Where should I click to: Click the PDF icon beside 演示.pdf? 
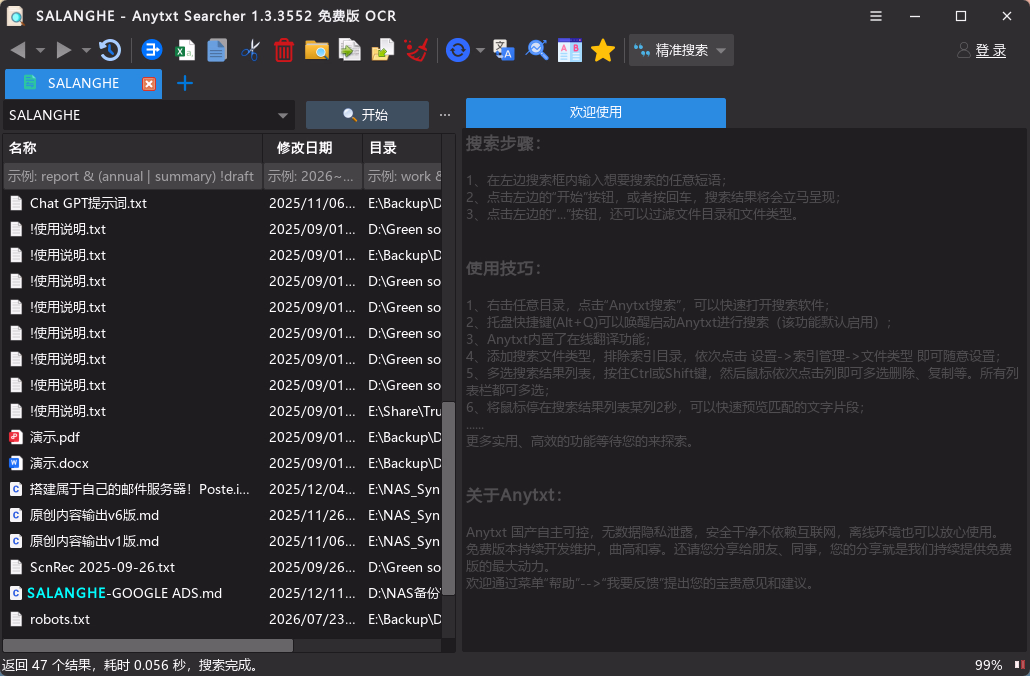tap(16, 437)
